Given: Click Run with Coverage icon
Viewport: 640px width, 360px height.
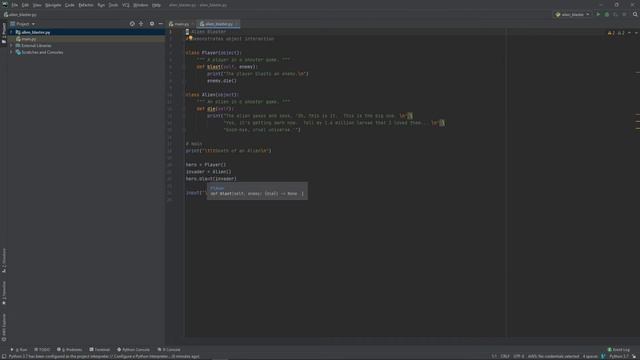Looking at the screenshot, I should point(616,15).
